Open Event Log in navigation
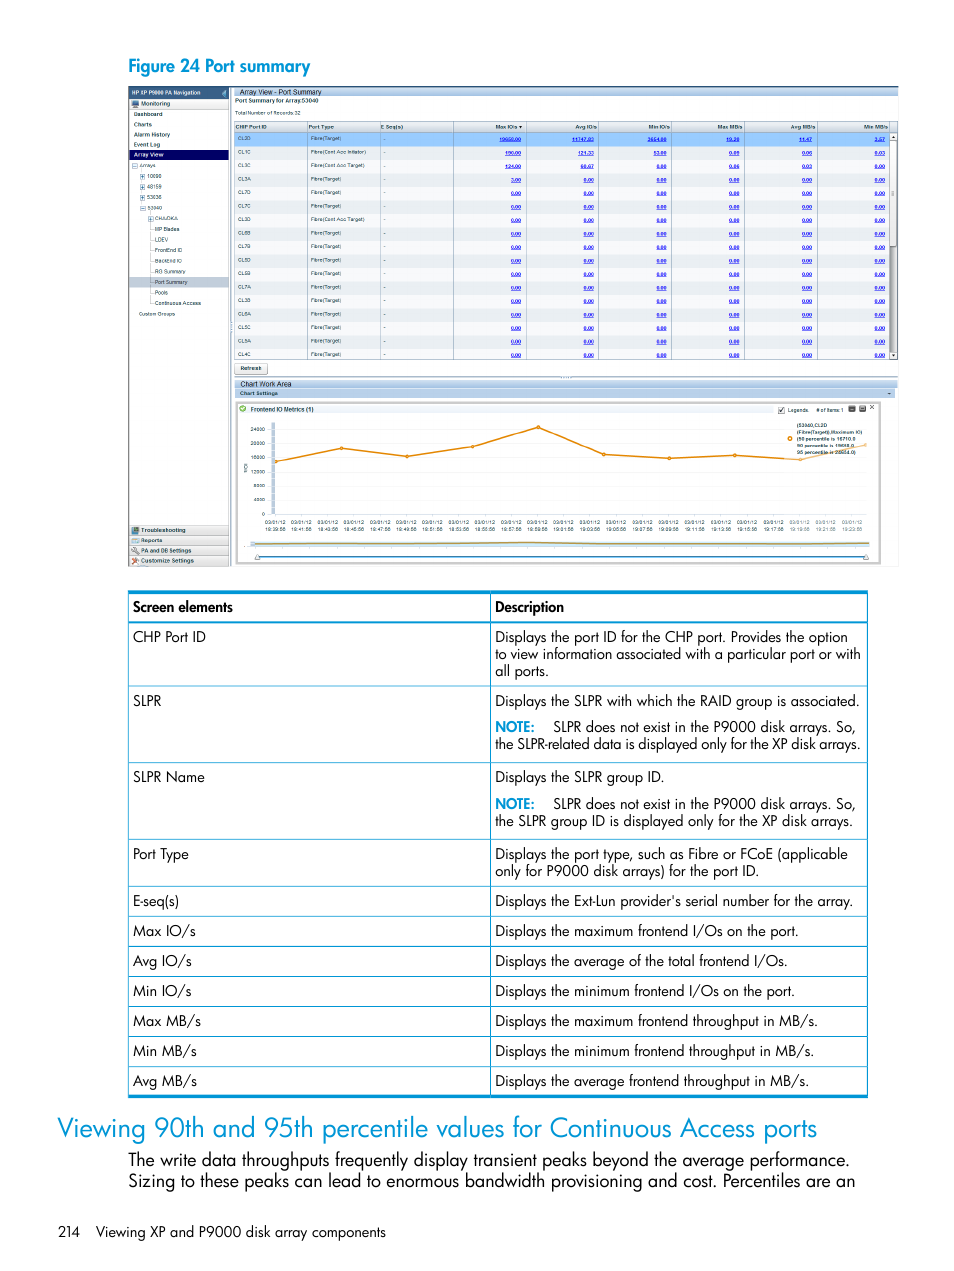 pos(147,145)
